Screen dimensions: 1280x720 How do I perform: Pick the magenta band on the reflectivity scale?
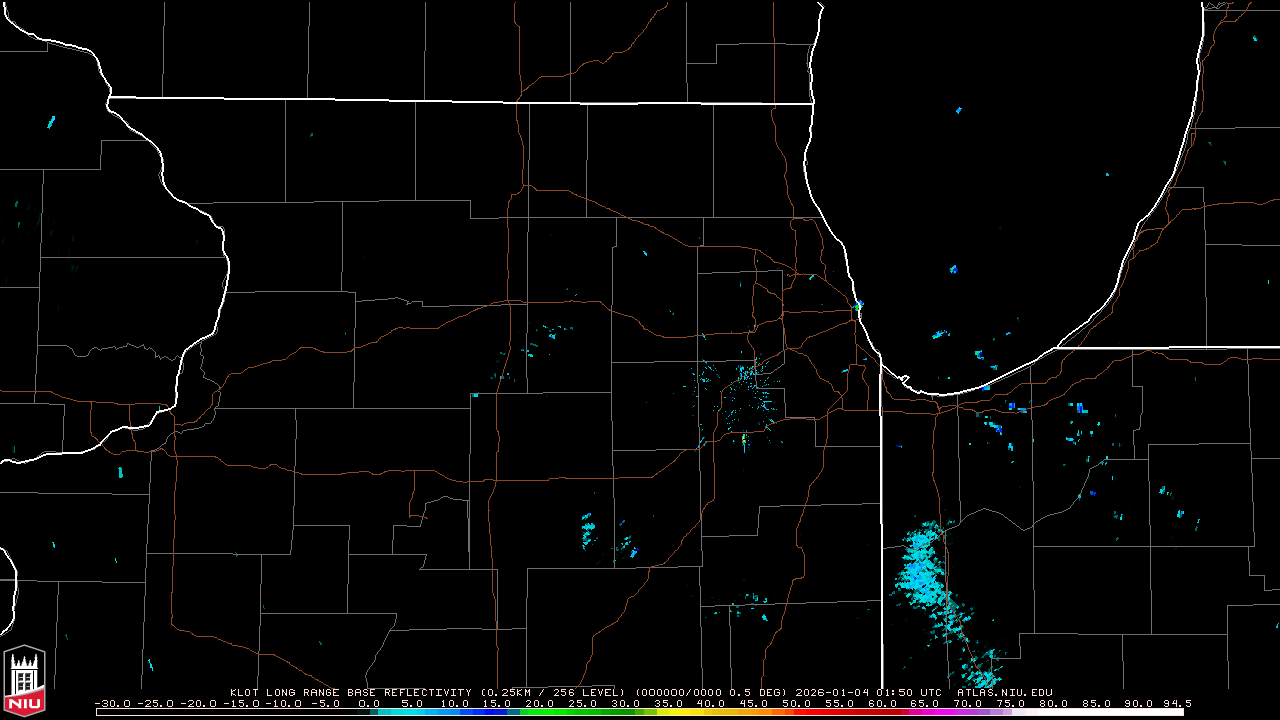(x=930, y=712)
